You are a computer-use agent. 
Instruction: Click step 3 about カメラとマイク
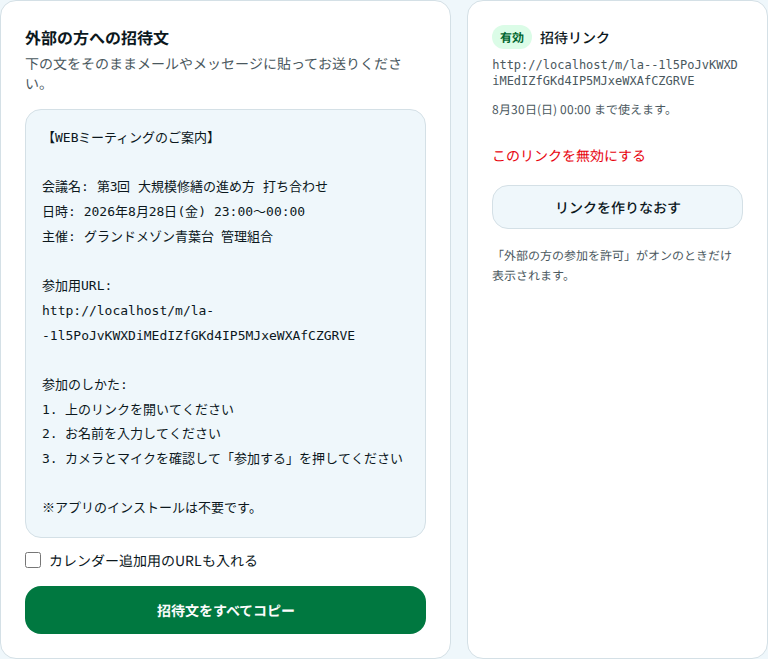222,459
